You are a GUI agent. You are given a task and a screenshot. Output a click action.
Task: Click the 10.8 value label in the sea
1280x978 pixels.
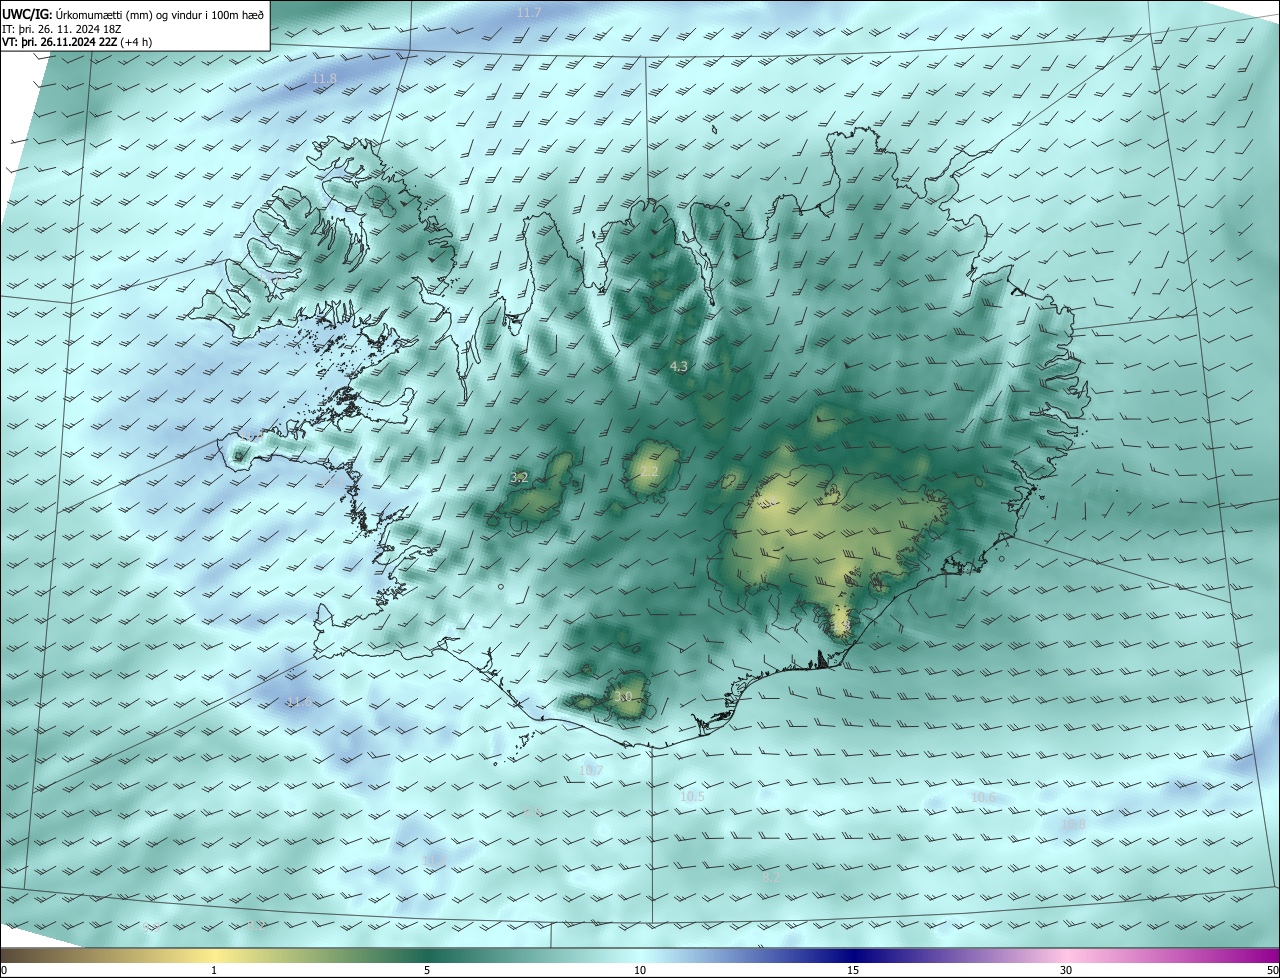1073,824
